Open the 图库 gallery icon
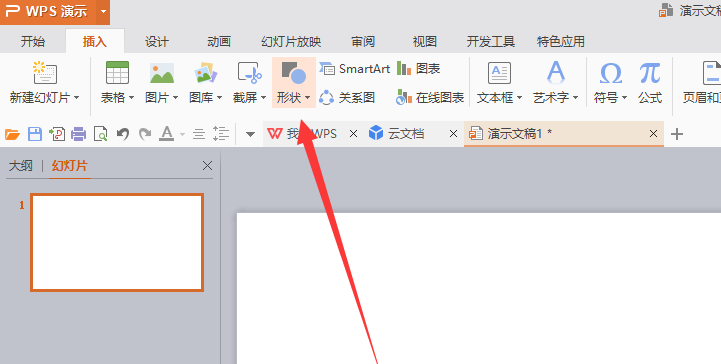Viewport: 721px width, 364px height. [x=206, y=73]
